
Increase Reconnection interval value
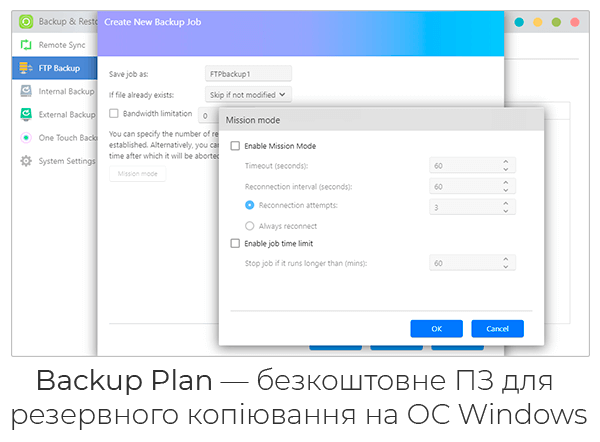505,183
